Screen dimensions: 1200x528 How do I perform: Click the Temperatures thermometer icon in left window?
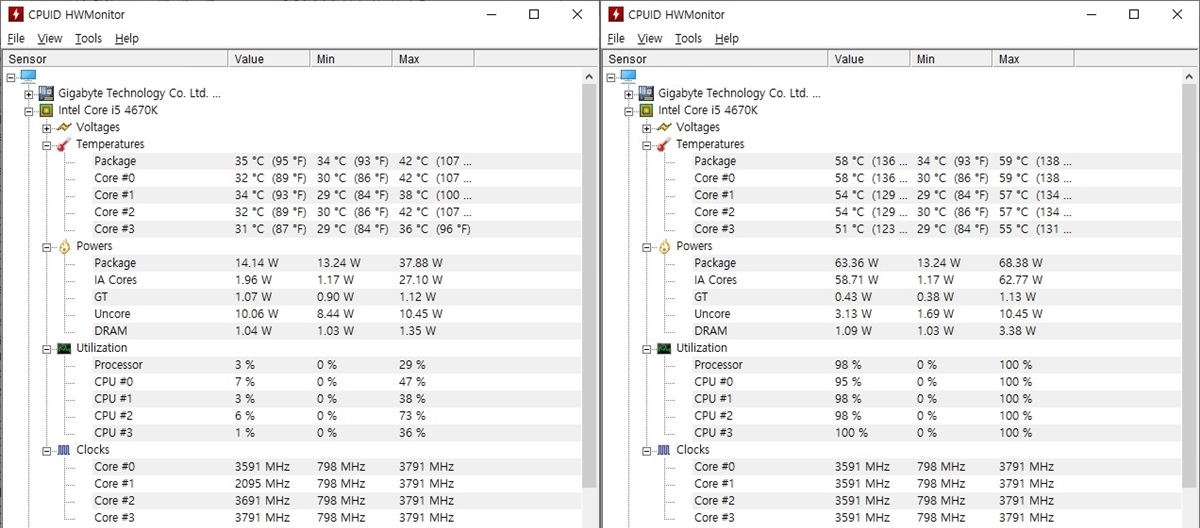[63, 144]
